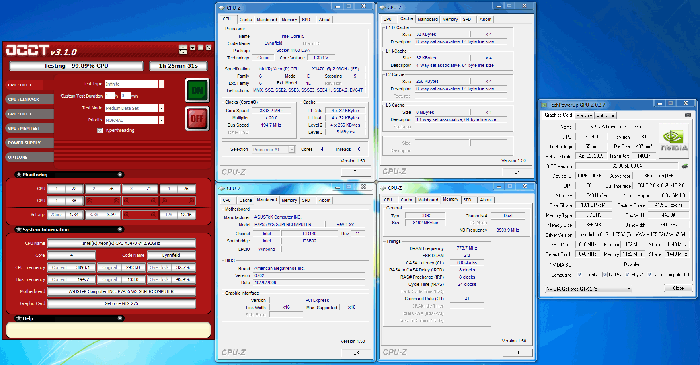Click the BIOS Version field in GPU-Z

627,166
